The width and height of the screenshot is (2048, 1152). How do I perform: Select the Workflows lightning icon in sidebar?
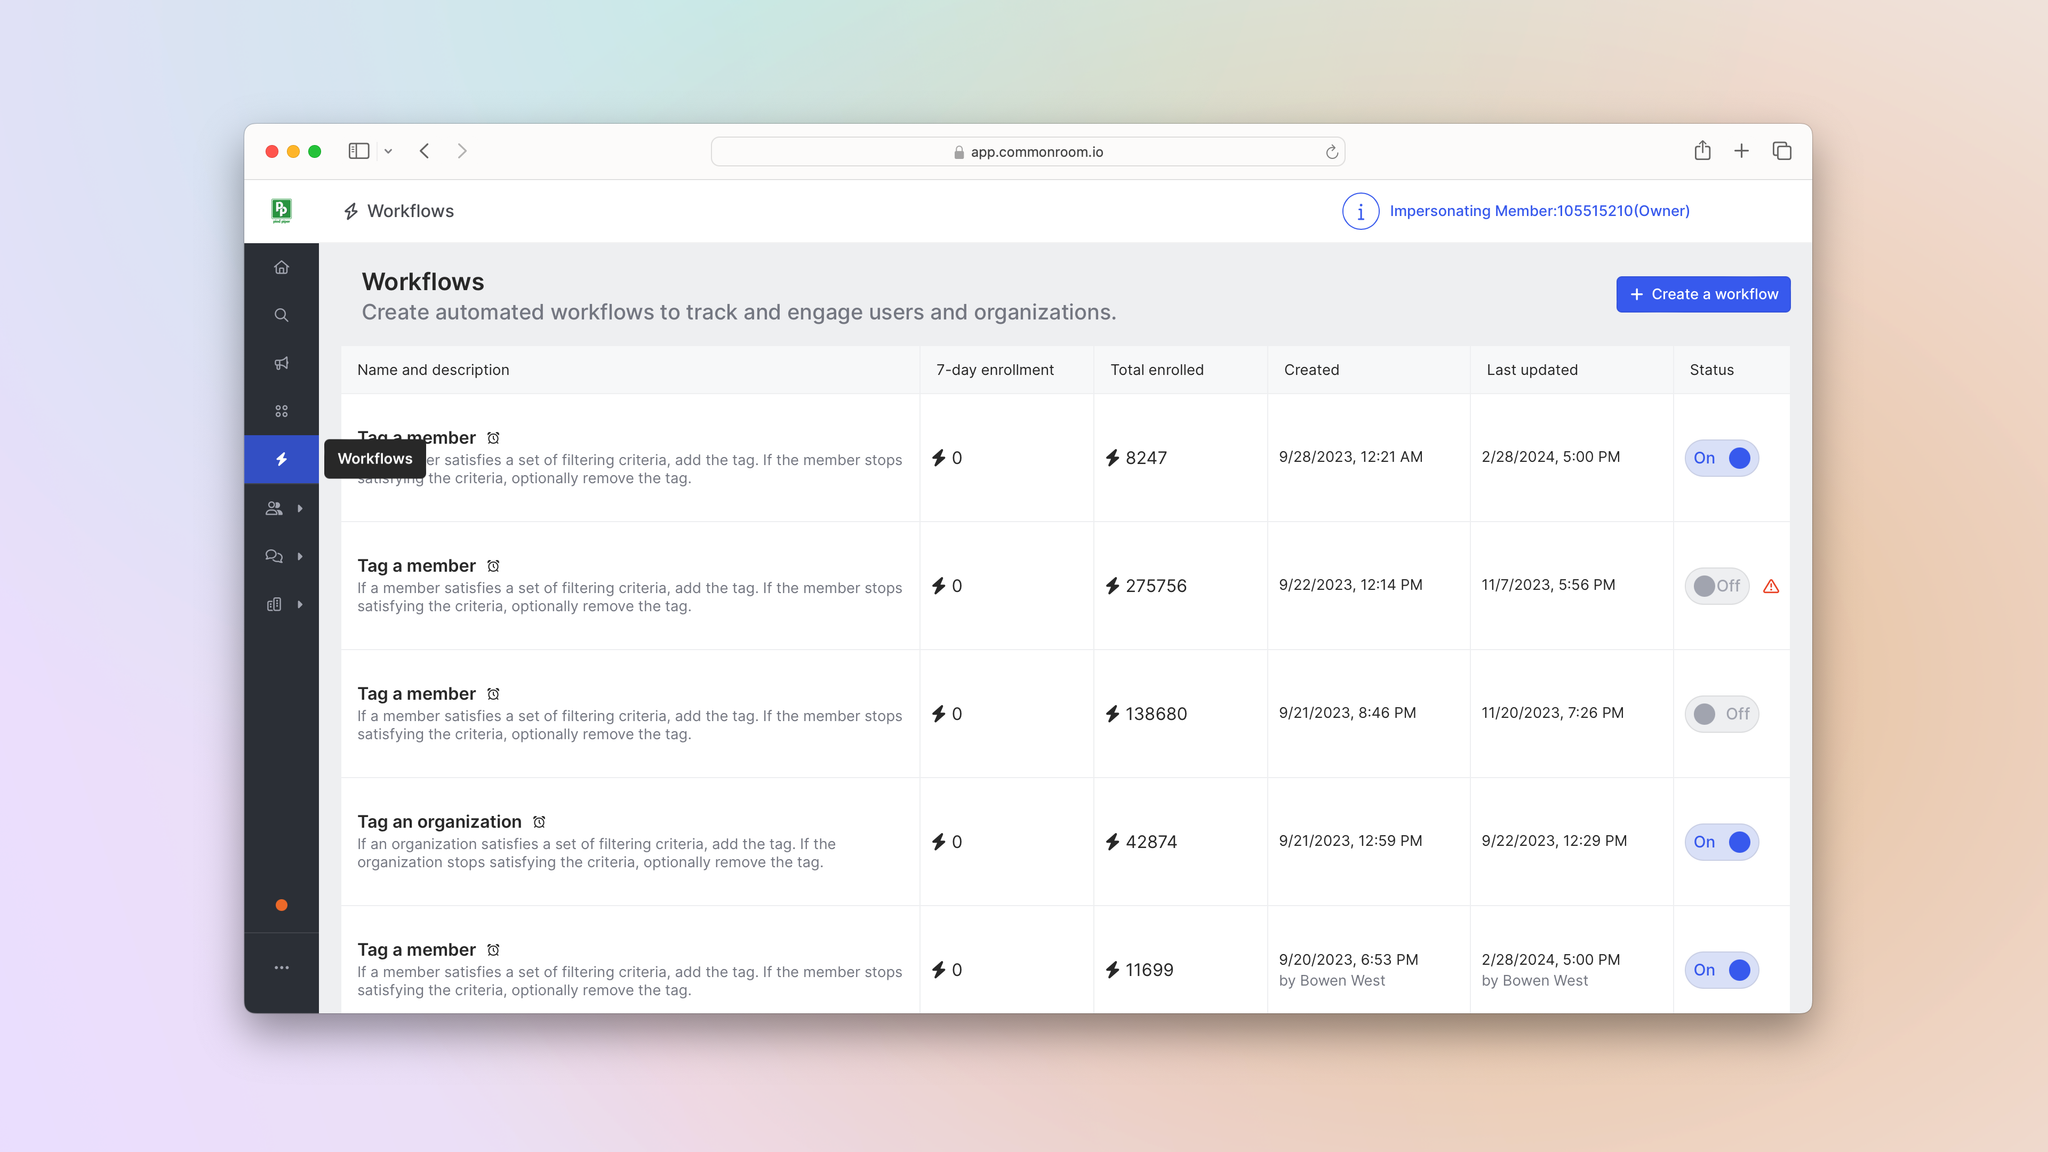281,459
